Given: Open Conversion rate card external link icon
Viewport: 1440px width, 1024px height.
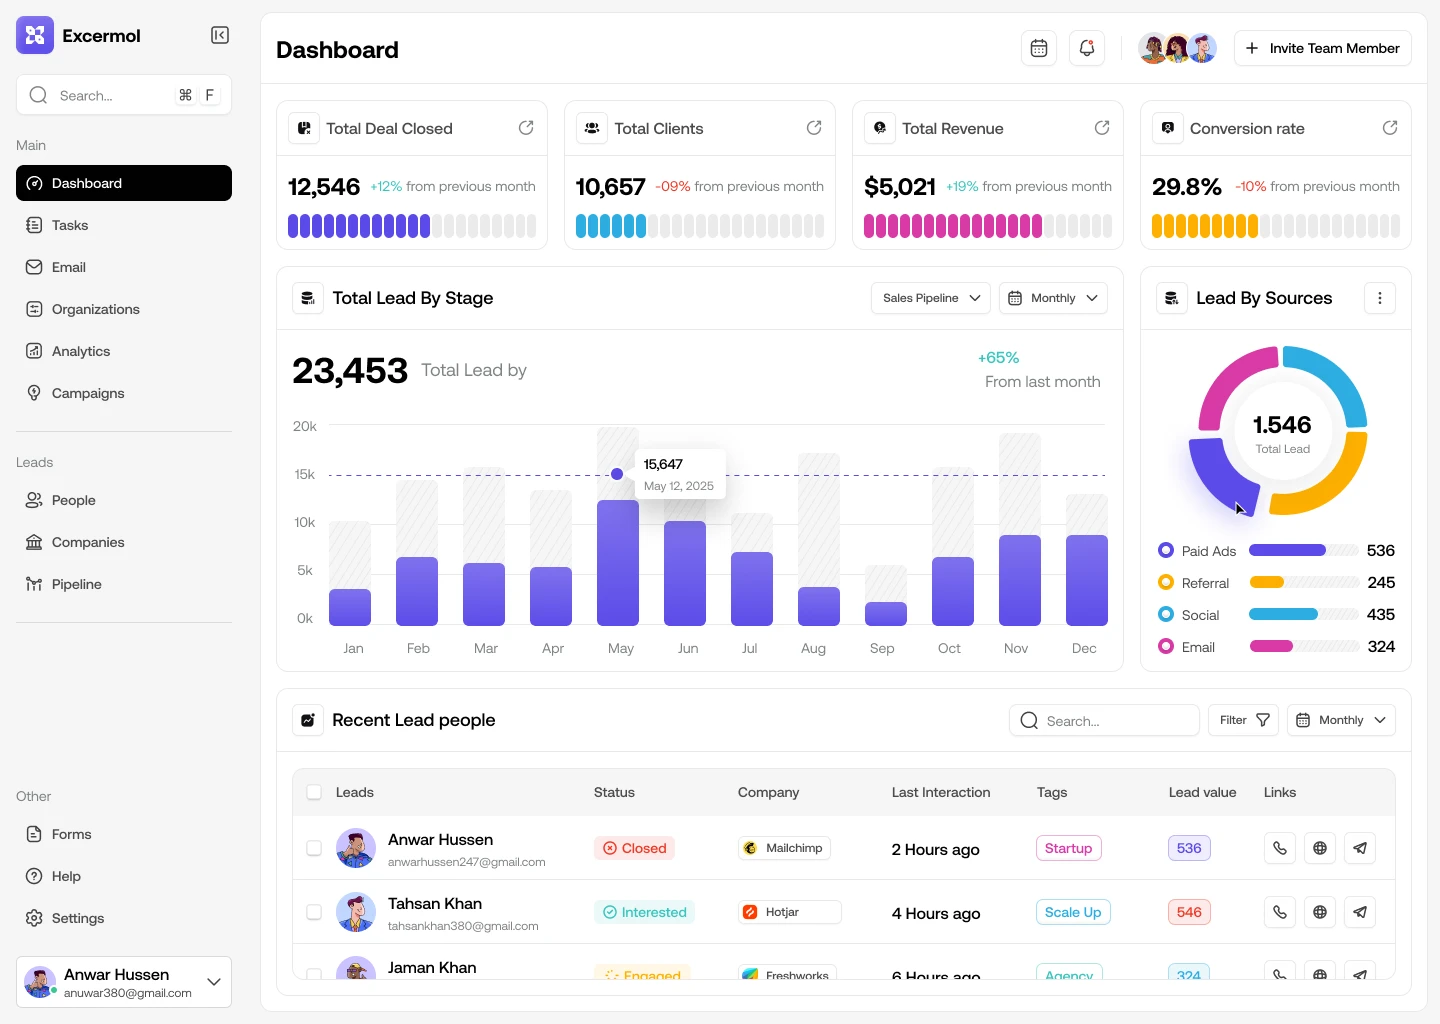Looking at the screenshot, I should [x=1390, y=128].
